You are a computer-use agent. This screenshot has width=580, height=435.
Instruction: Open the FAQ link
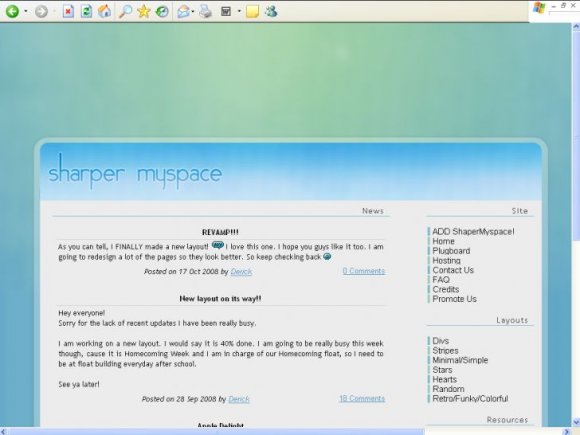pyautogui.click(x=441, y=280)
